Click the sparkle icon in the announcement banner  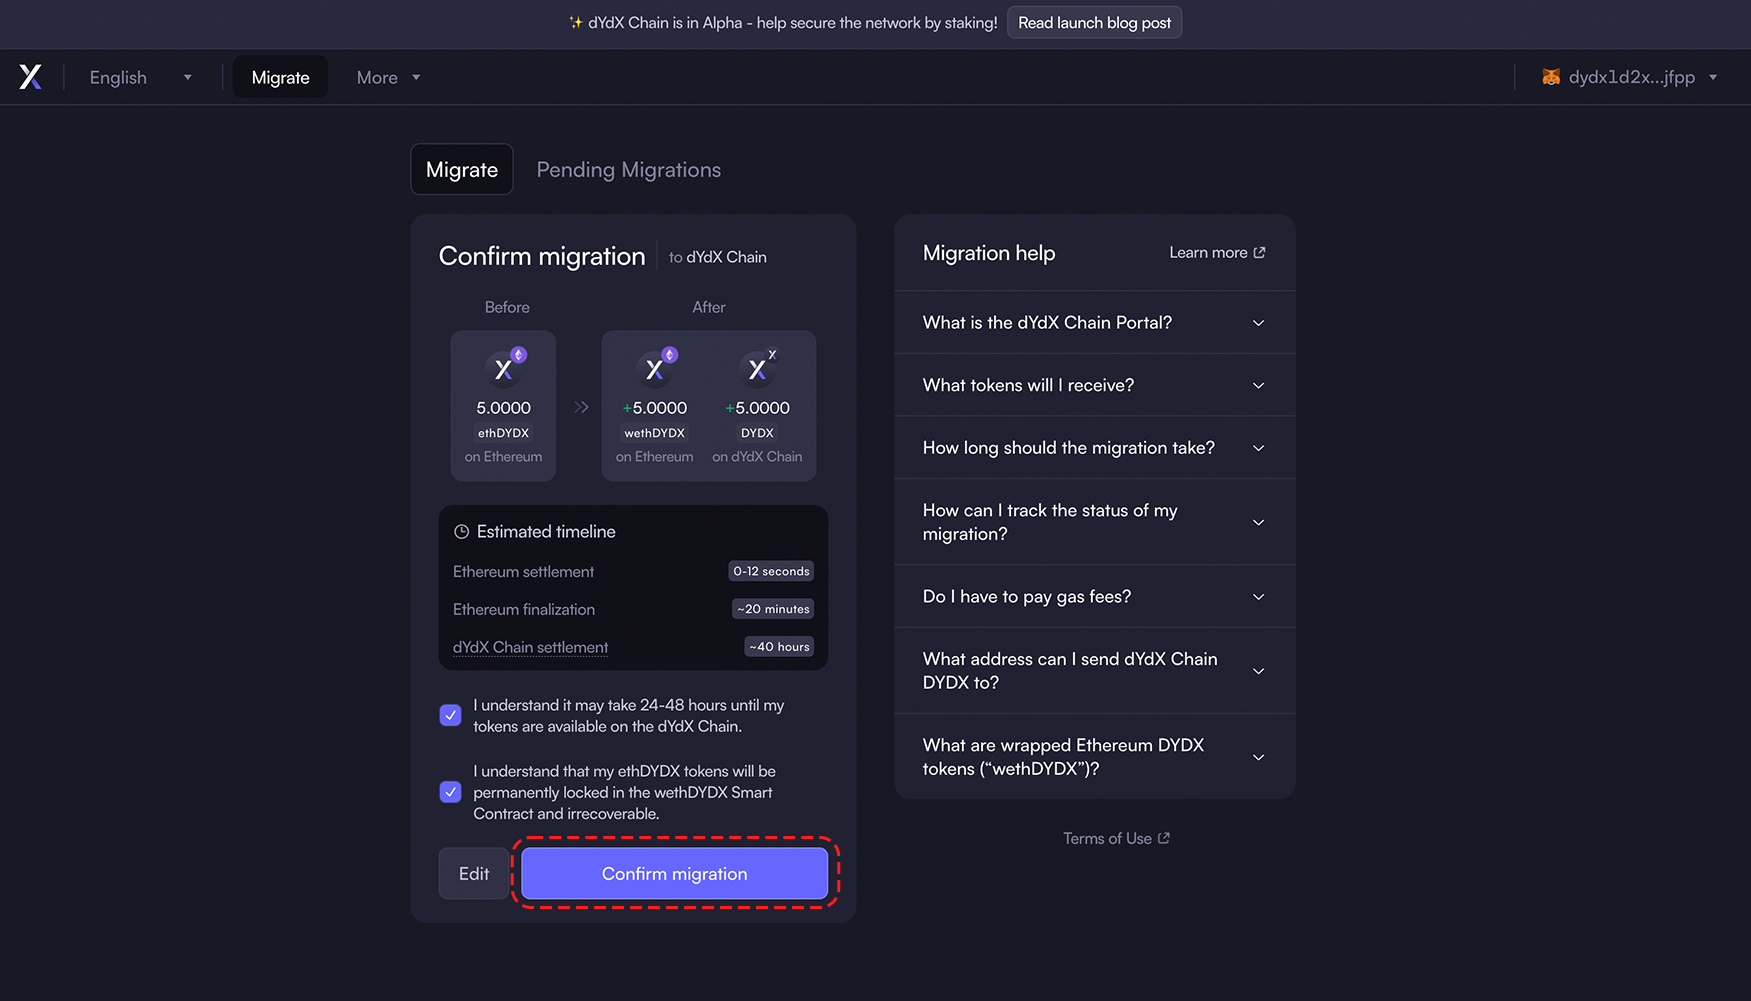[x=575, y=22]
